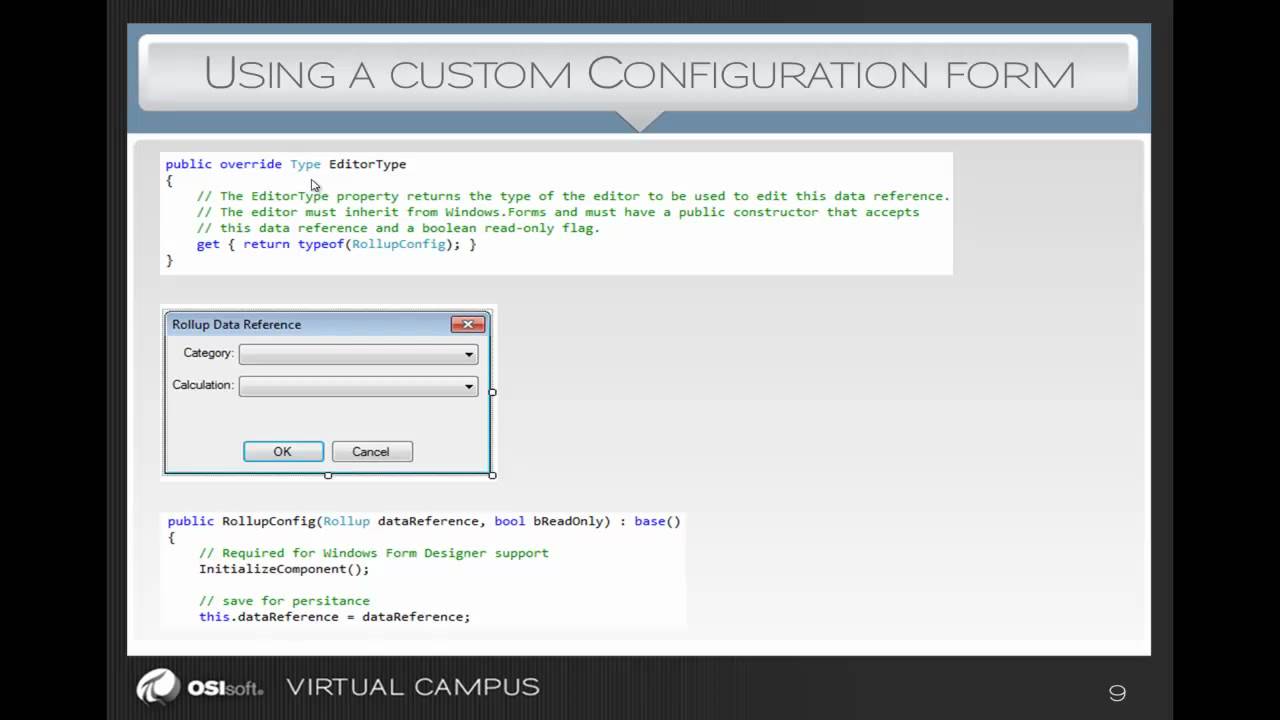Click the 'public RollupConfig(Rollup dataReference' constructor line
Image resolution: width=1280 pixels, height=720 pixels.
(x=424, y=521)
